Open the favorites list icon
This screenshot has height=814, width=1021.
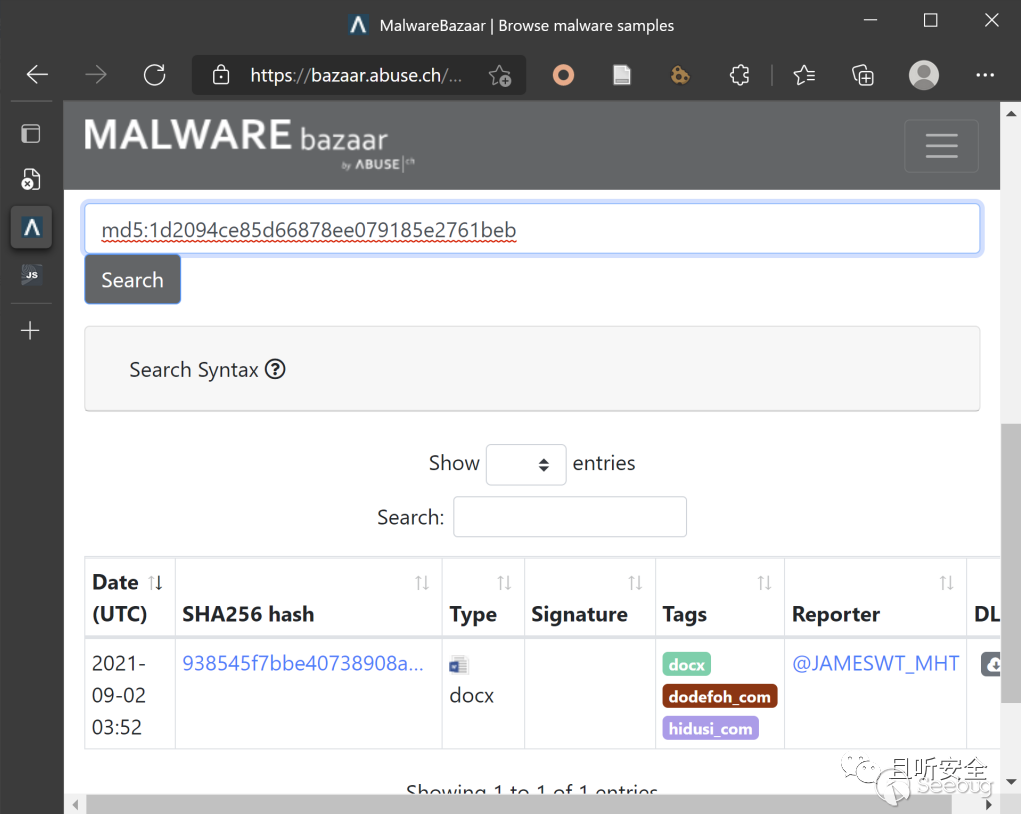[803, 75]
